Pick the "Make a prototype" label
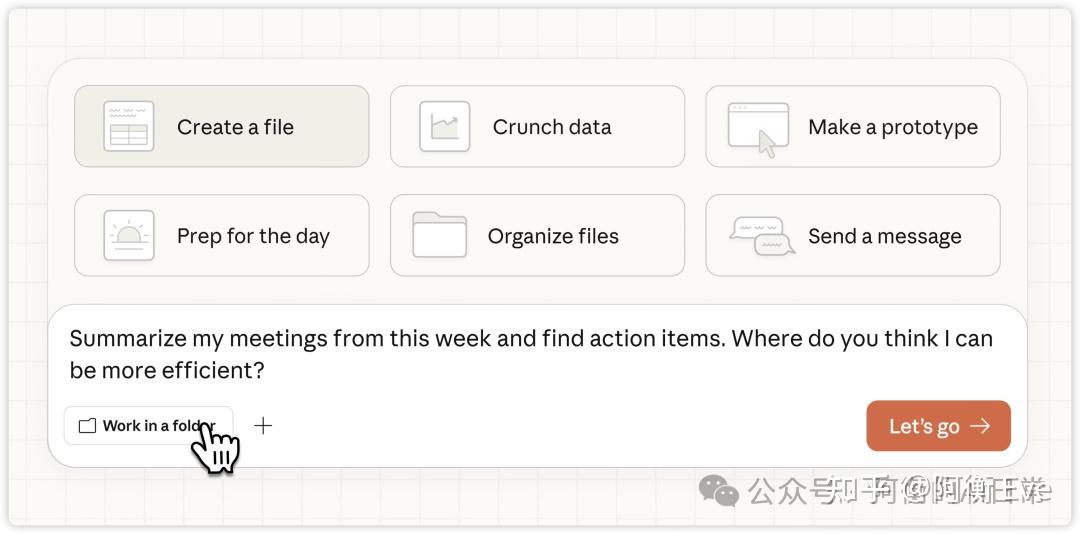The width and height of the screenshot is (1080, 534). coord(892,127)
